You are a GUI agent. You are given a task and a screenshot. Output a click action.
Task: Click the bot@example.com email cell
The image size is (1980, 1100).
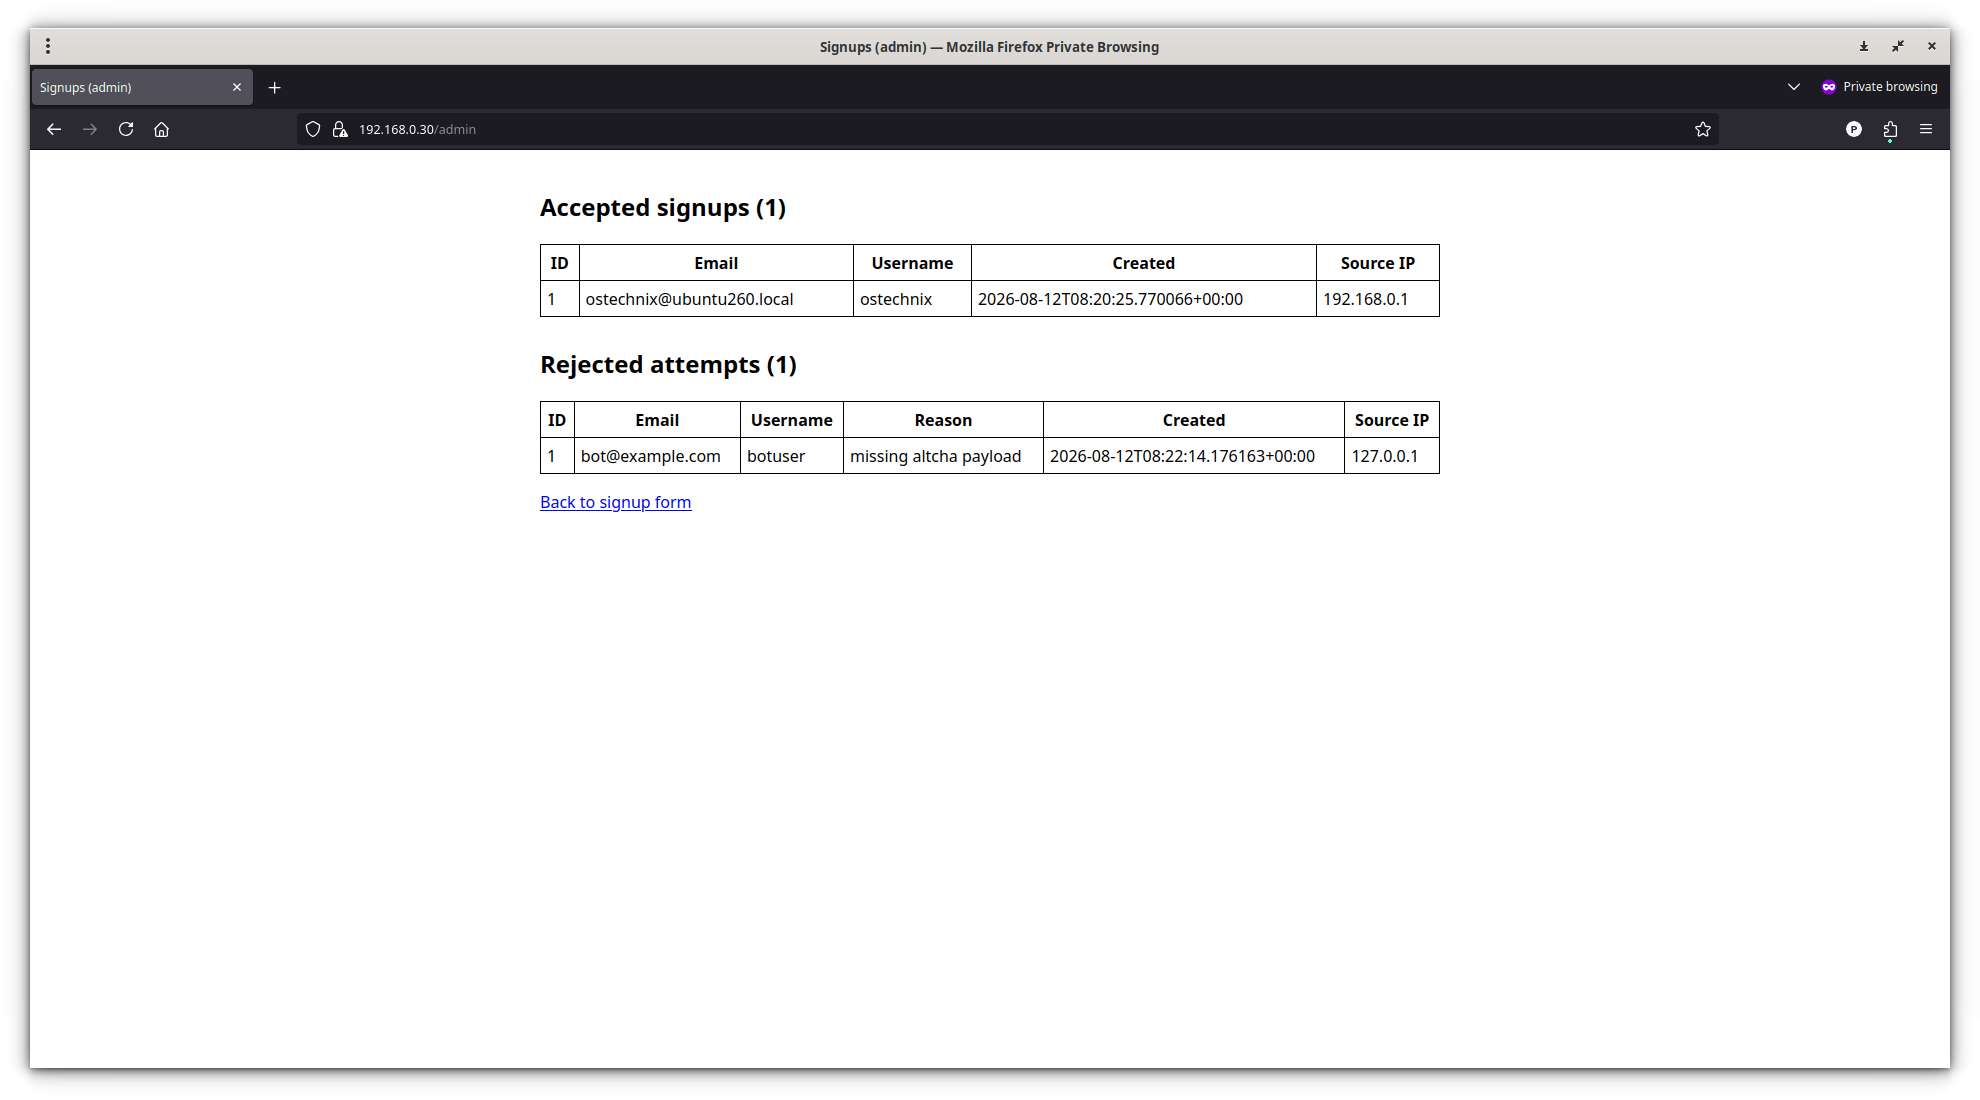(x=657, y=456)
